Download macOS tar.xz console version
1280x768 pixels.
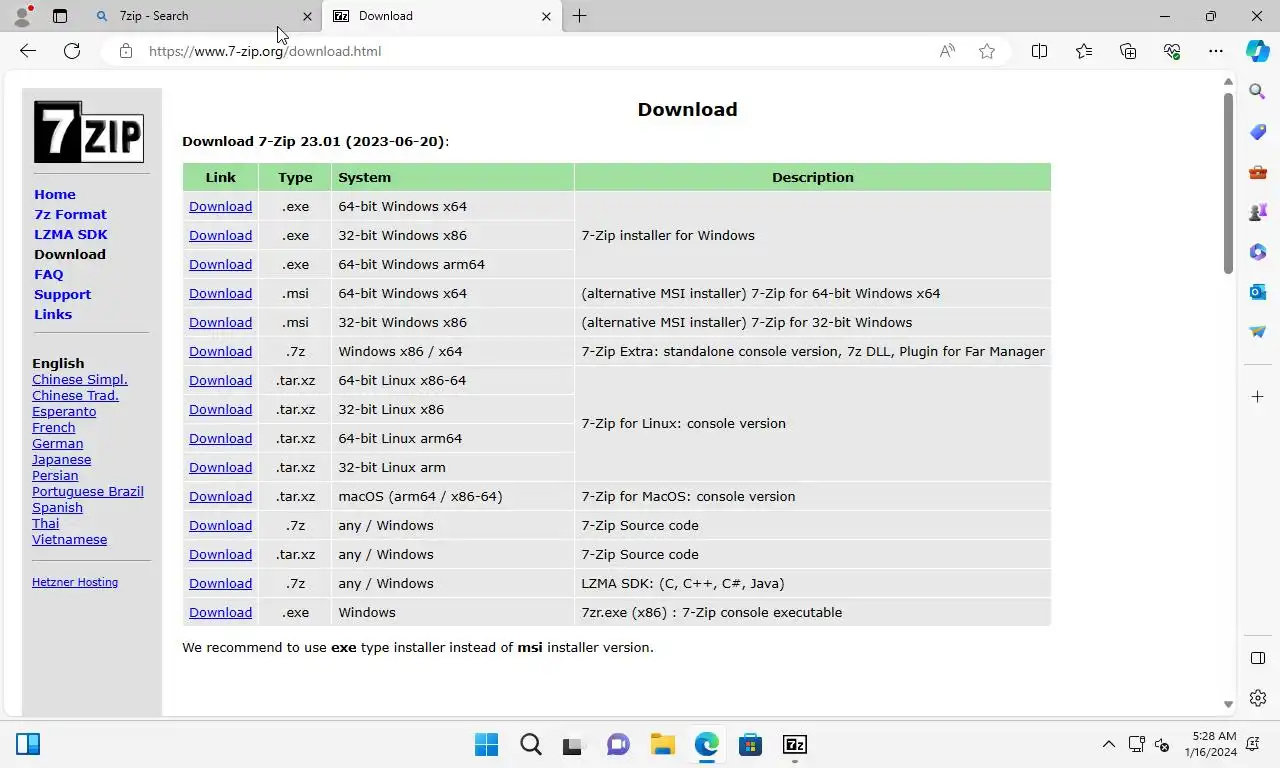(220, 496)
